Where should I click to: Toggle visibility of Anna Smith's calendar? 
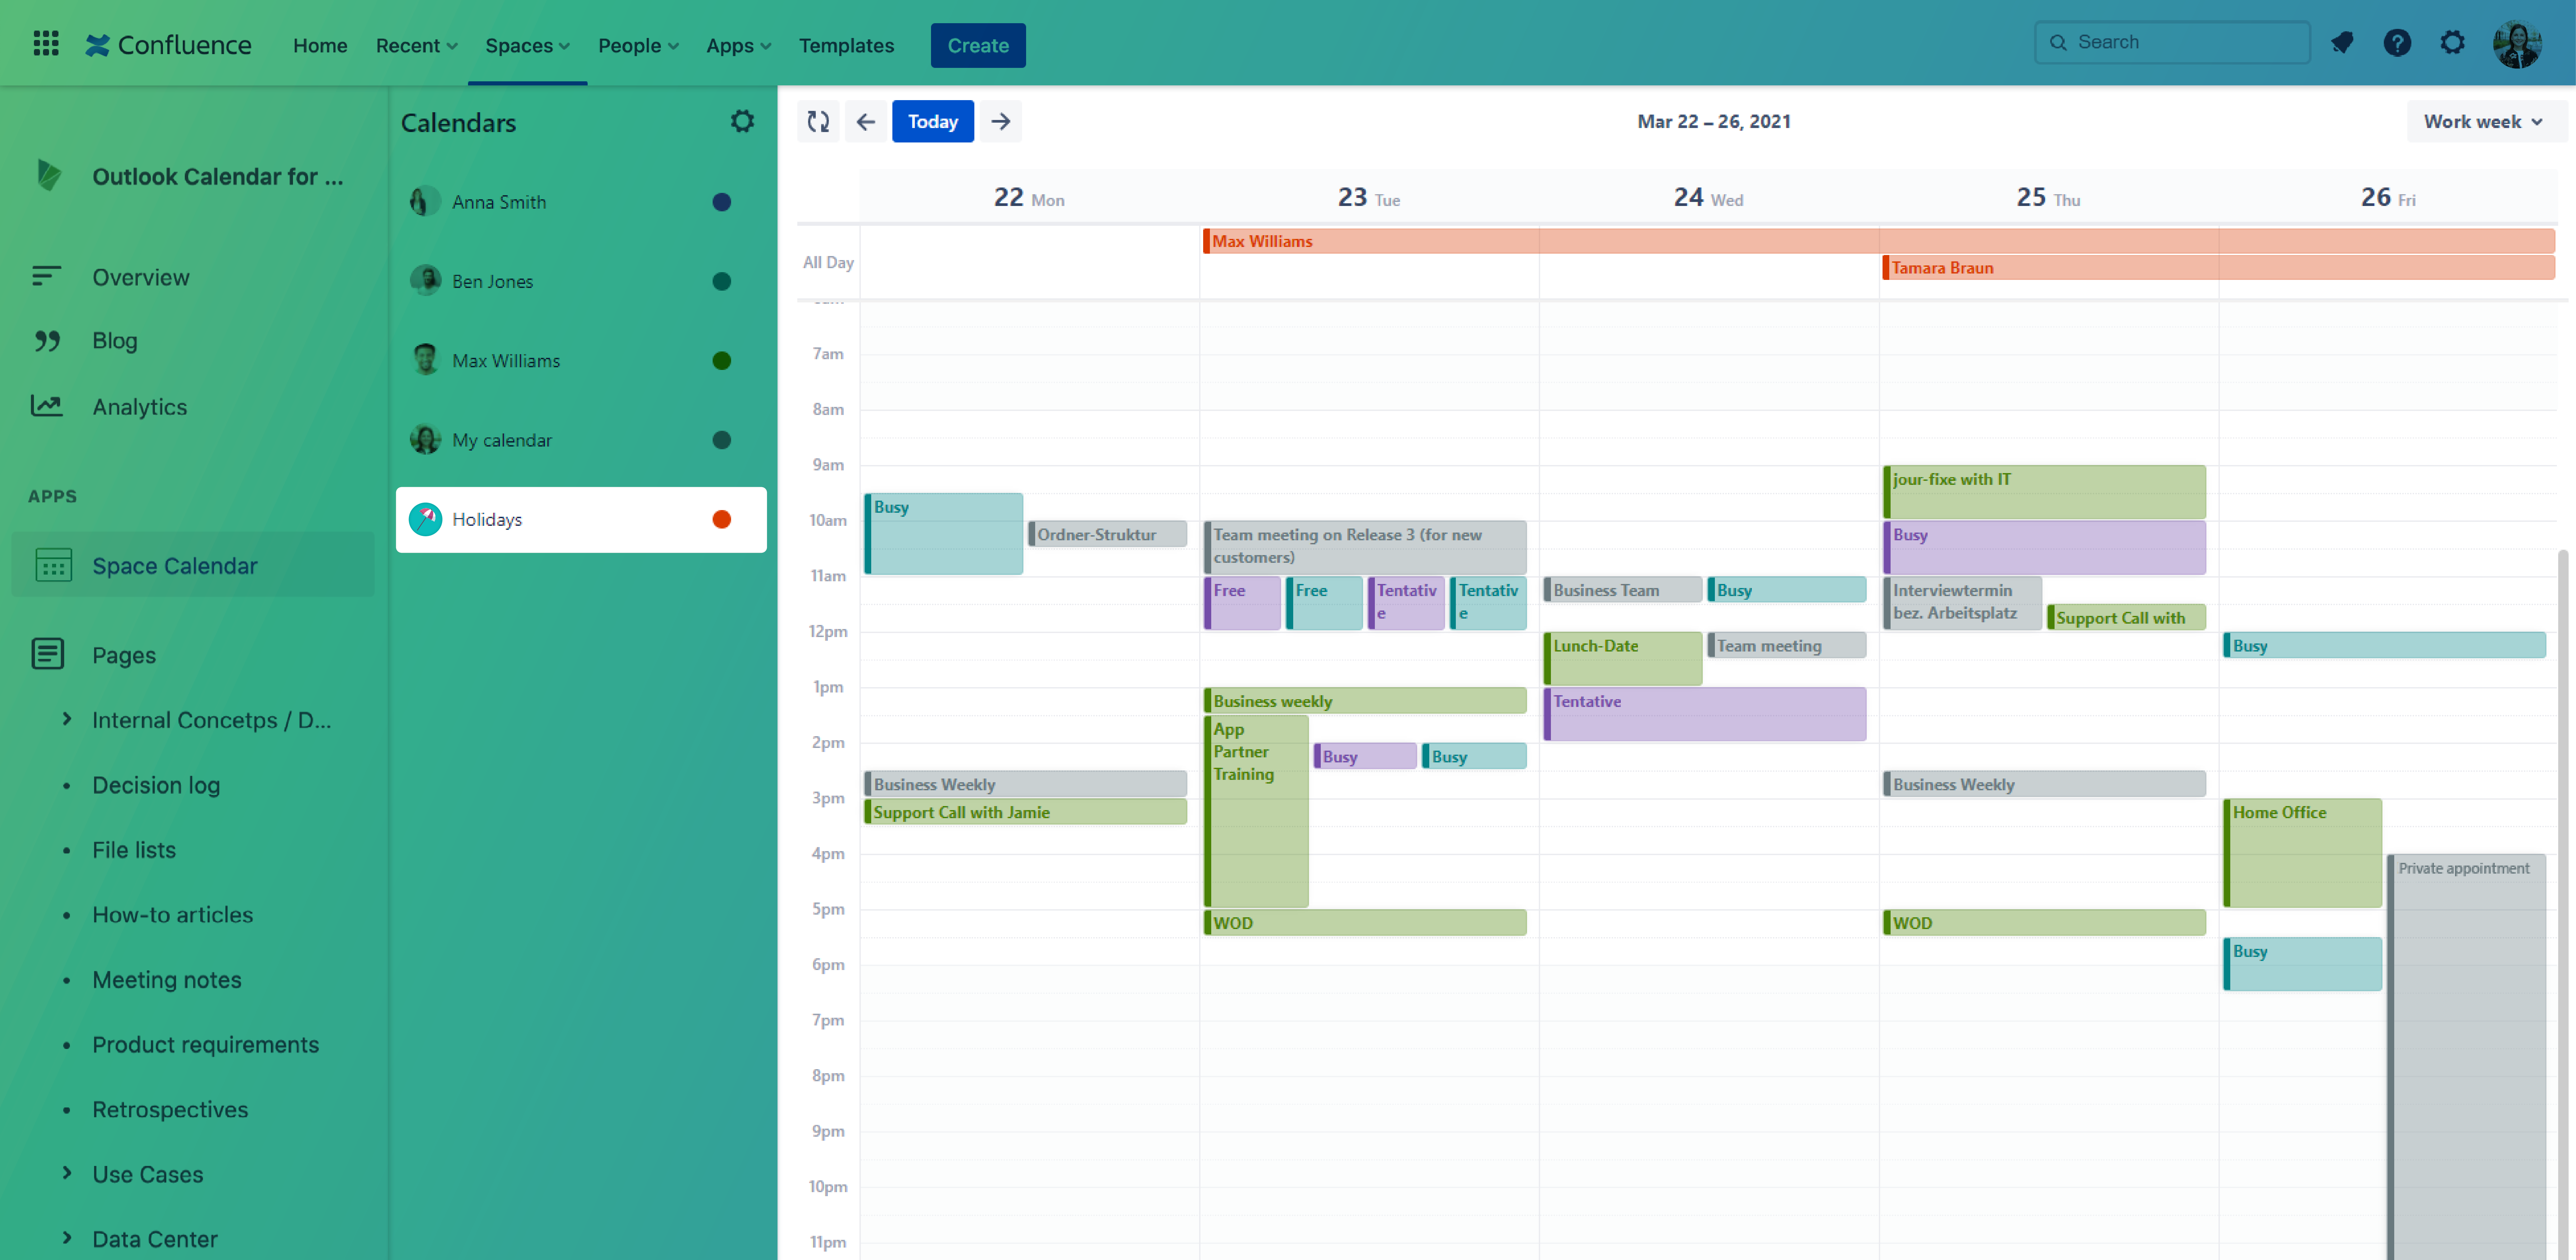coord(722,202)
